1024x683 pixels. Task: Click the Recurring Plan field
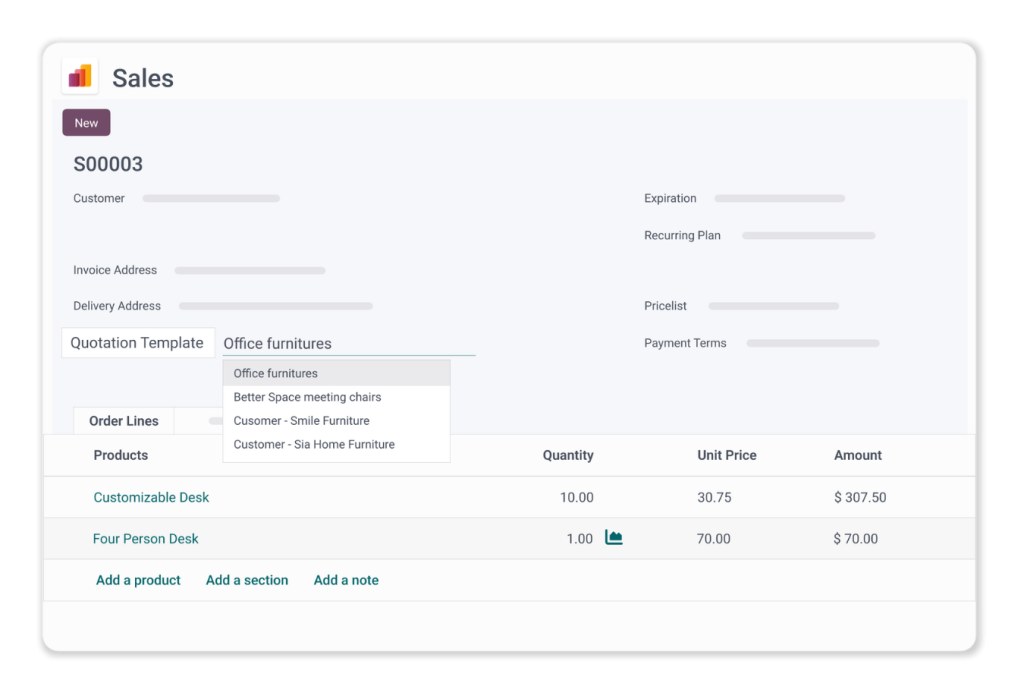[x=808, y=236]
